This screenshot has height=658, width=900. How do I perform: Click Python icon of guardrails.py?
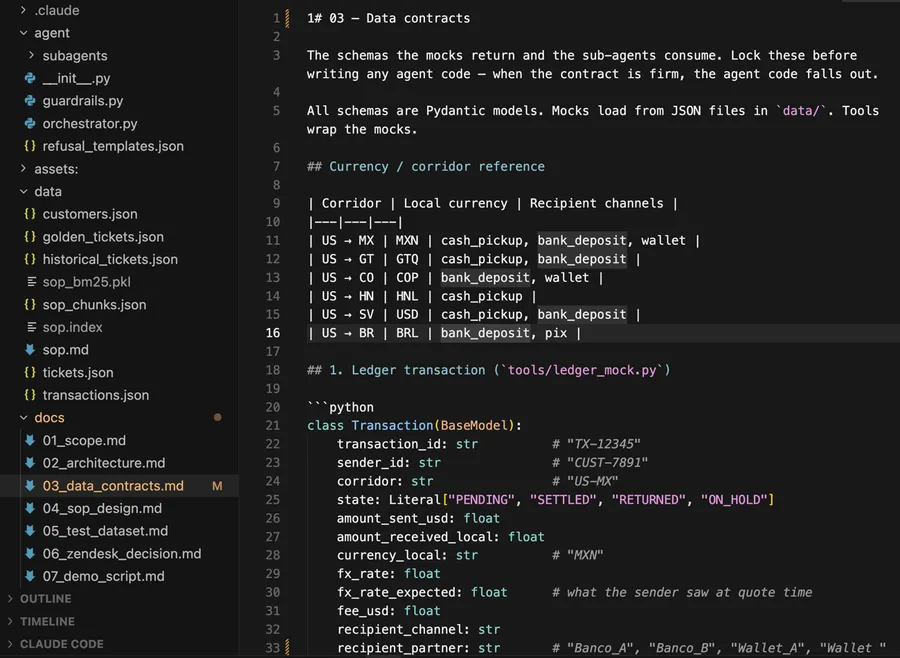30,100
